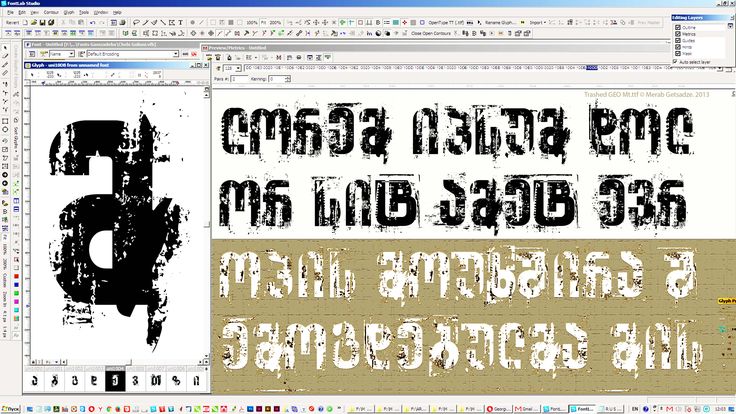This screenshot has width=736, height=414.
Task: Select the arrow pointer tool in left toolbox
Action: pyautogui.click(x=5, y=47)
